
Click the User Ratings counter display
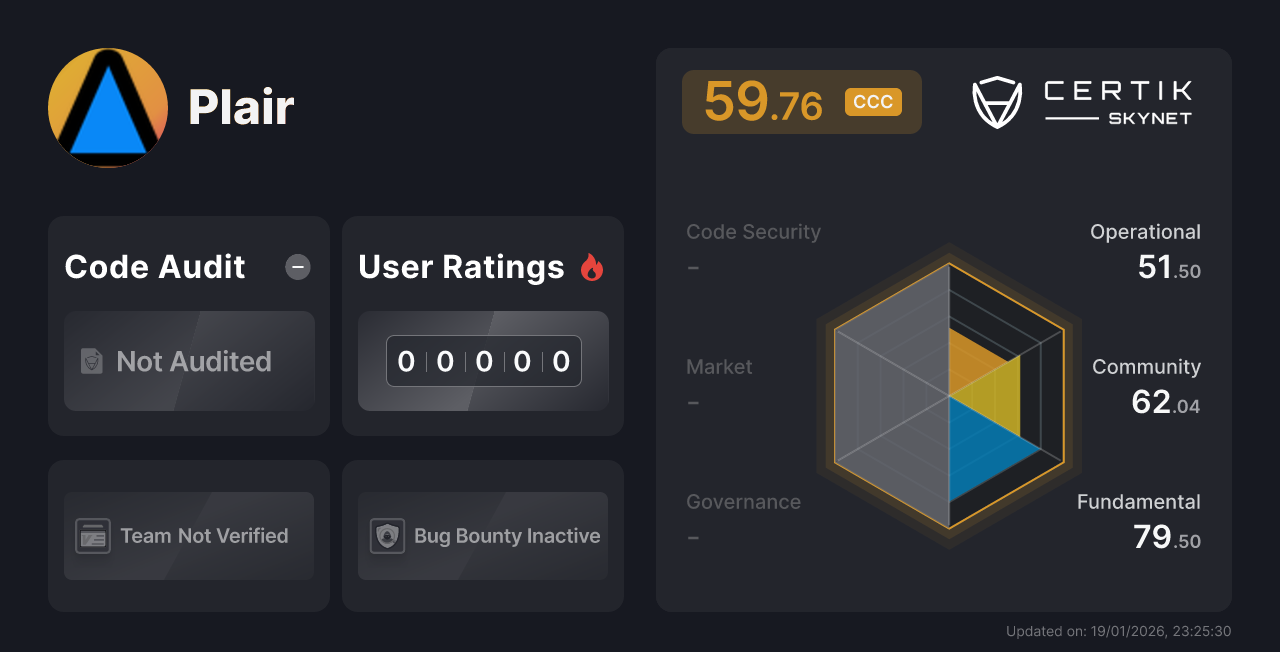coord(483,361)
